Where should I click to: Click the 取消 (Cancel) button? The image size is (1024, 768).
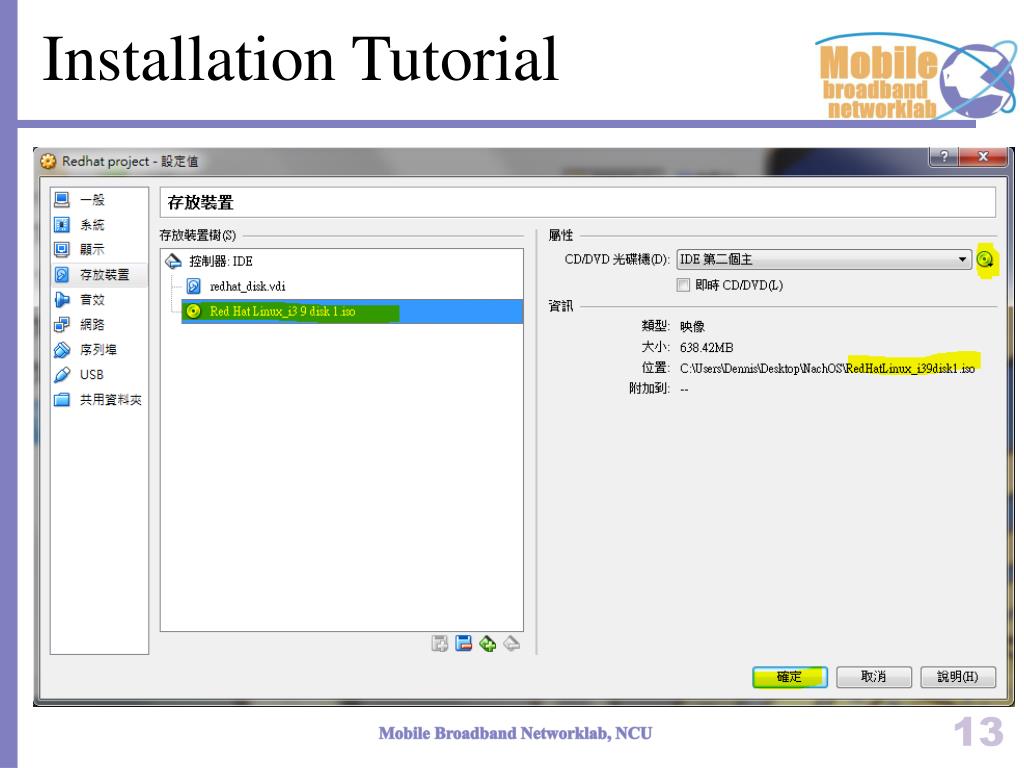(874, 677)
